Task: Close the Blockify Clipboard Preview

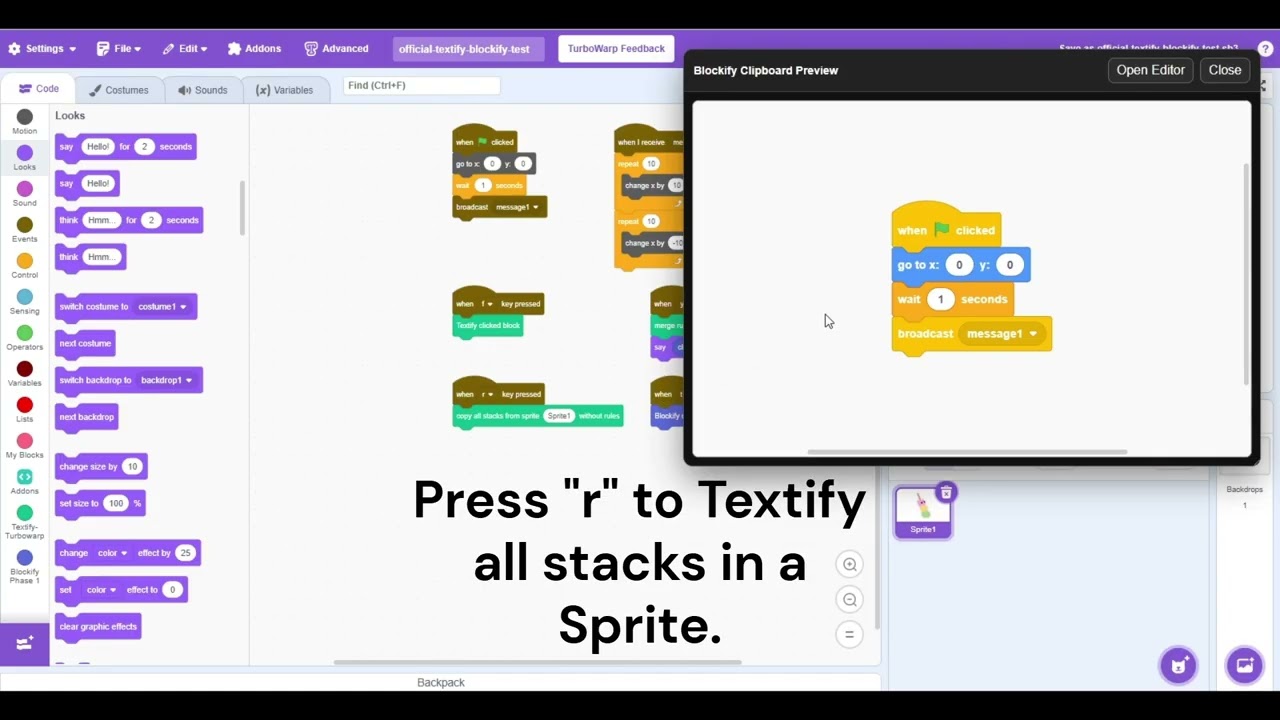Action: tap(1224, 70)
